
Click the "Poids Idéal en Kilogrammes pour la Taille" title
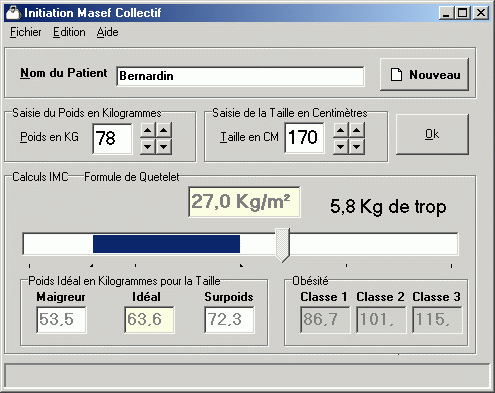pyautogui.click(x=124, y=281)
